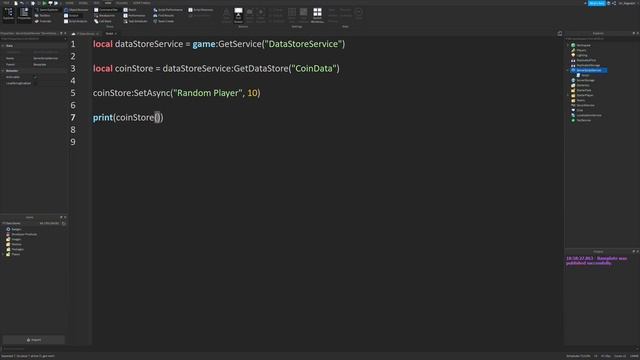The image size is (640, 360).
Task: Click the green Play button in quick access bar
Action: [x=44, y=3]
